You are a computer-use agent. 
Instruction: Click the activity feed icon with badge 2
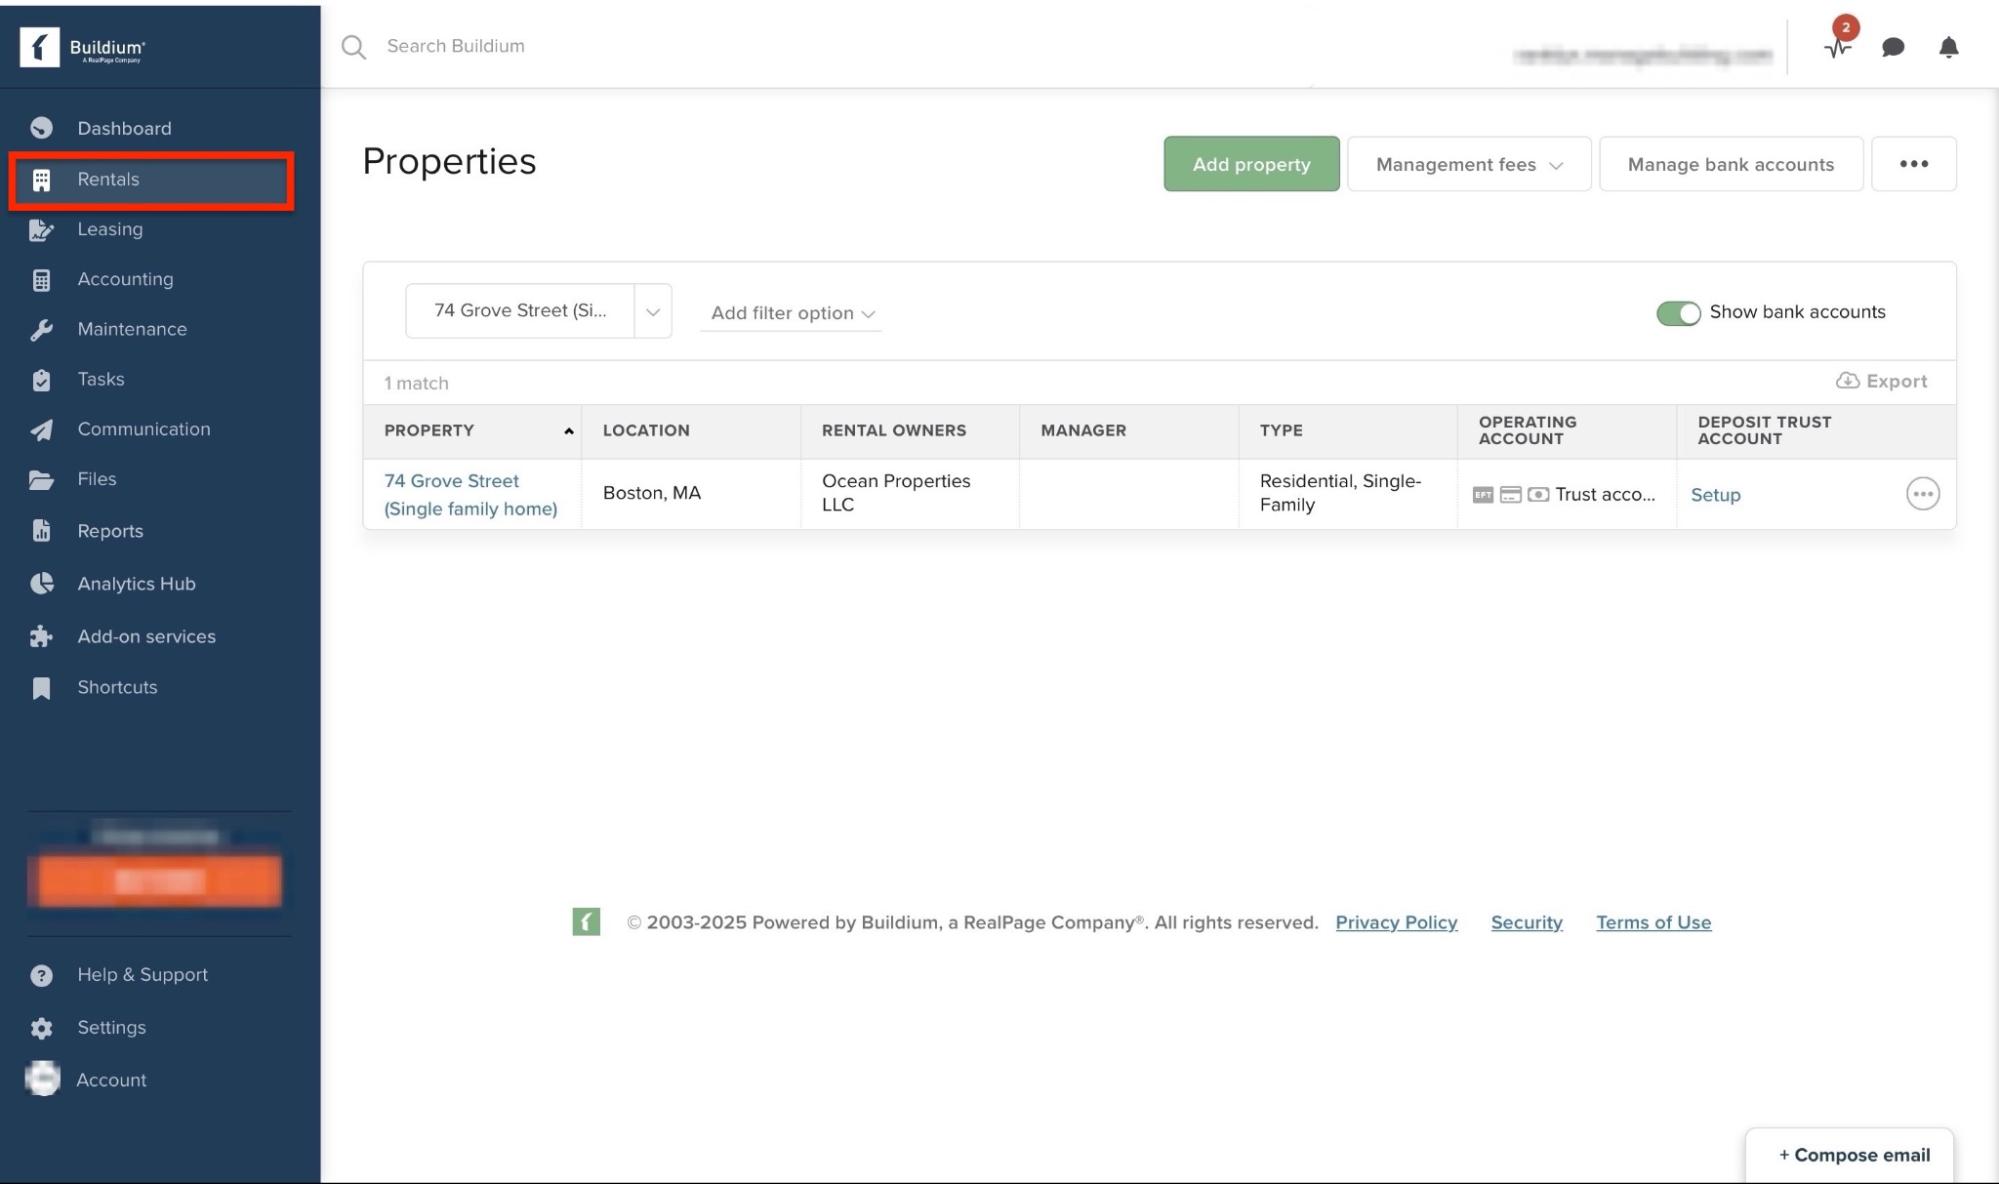tap(1838, 46)
